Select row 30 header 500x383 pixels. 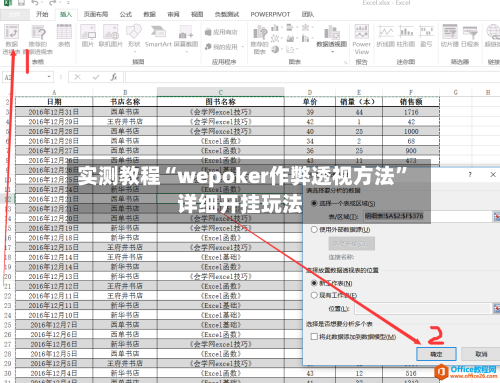tap(7, 373)
